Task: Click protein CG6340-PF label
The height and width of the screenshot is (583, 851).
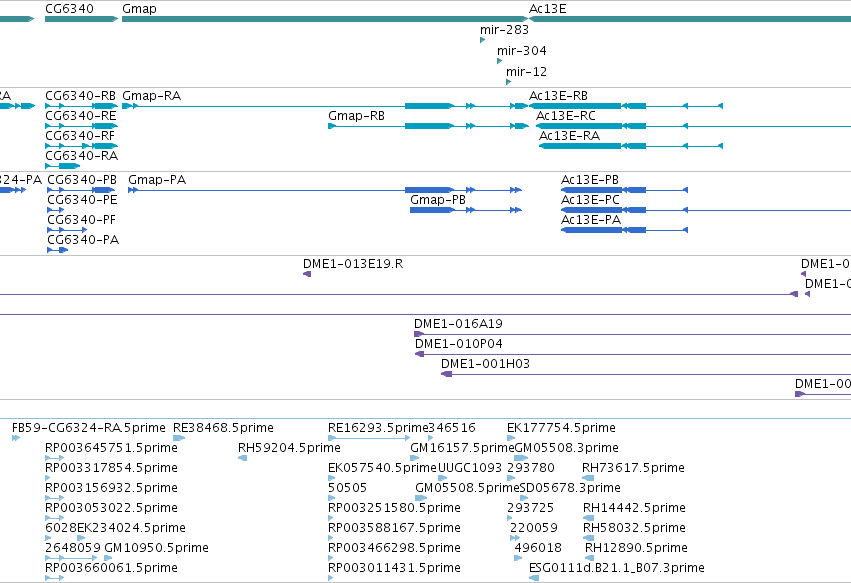Action: coord(81,220)
